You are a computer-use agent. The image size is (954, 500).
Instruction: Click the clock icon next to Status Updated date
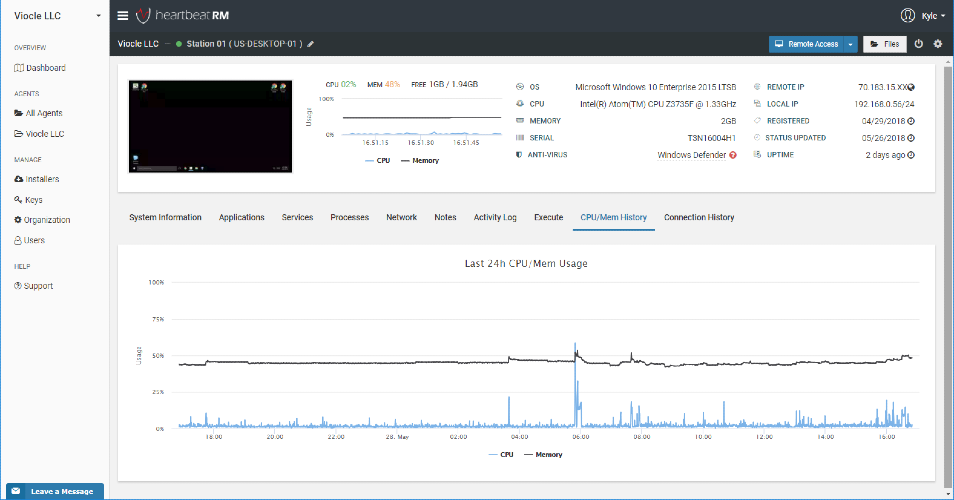pyautogui.click(x=911, y=138)
